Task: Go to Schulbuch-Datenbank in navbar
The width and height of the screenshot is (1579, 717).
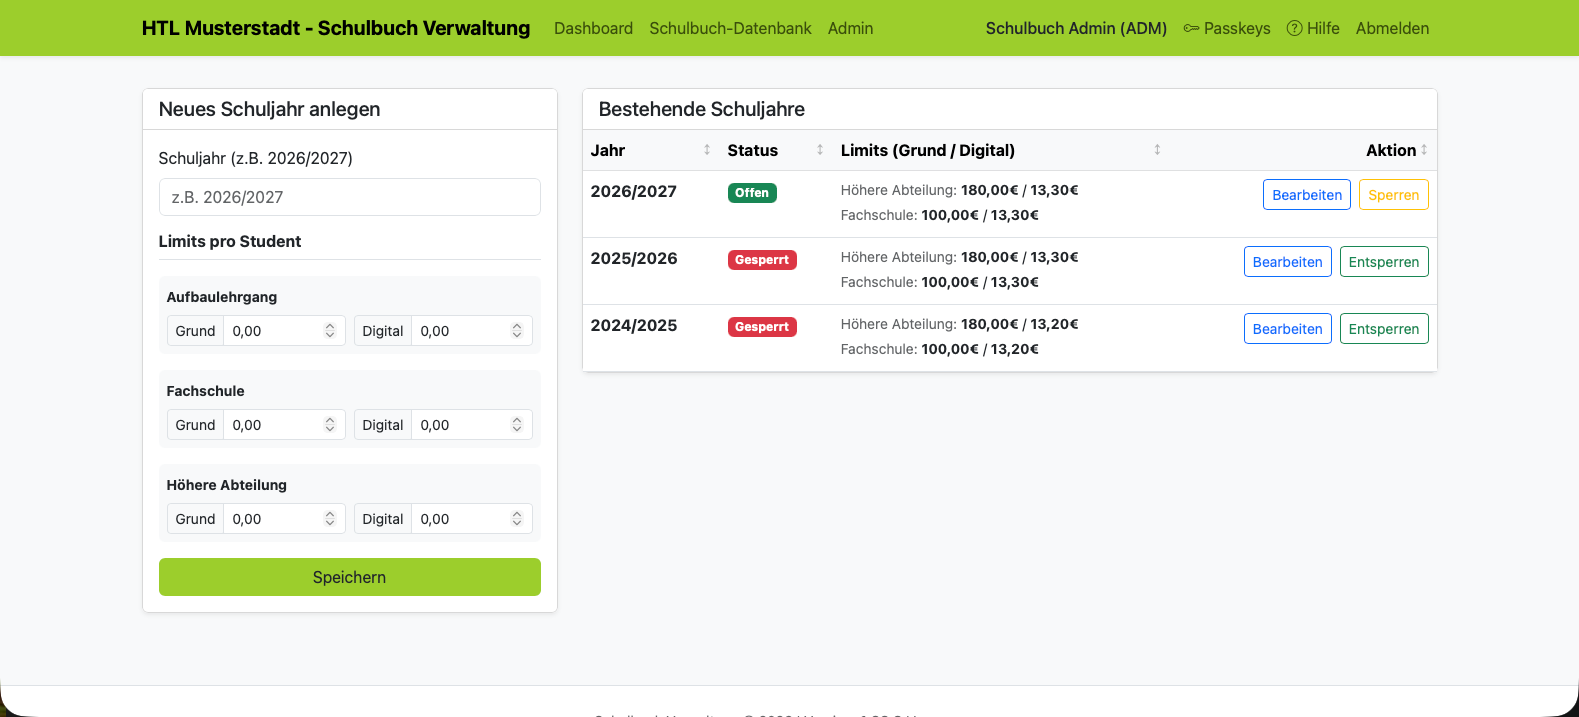Action: coord(730,28)
